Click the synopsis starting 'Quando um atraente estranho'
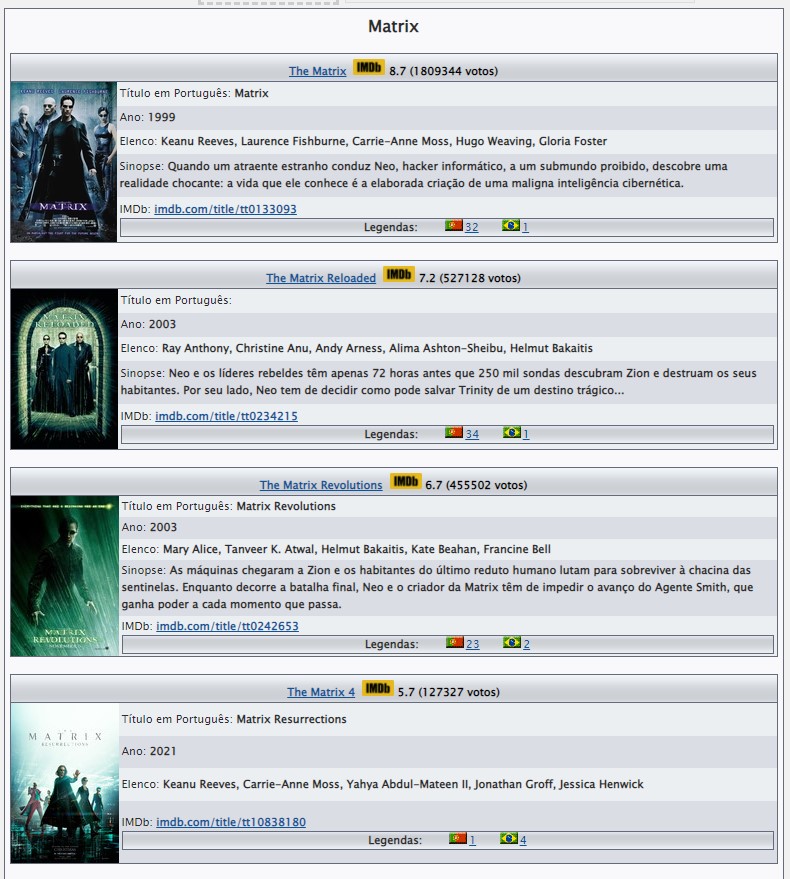790x879 pixels. (x=423, y=174)
